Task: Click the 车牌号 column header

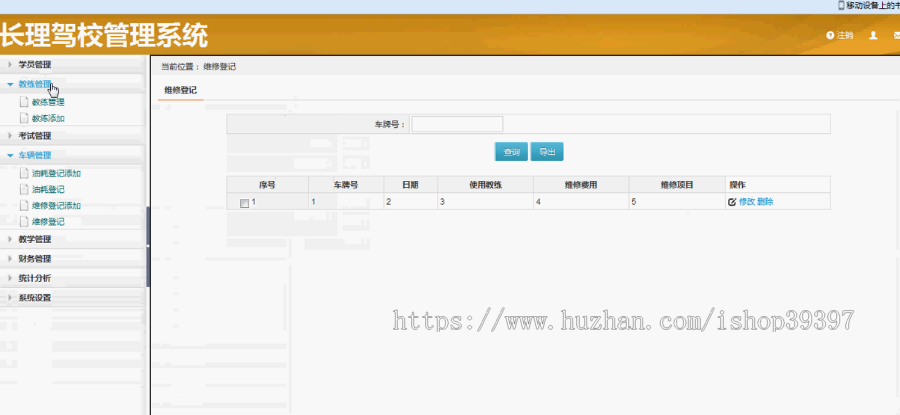Action: click(346, 185)
